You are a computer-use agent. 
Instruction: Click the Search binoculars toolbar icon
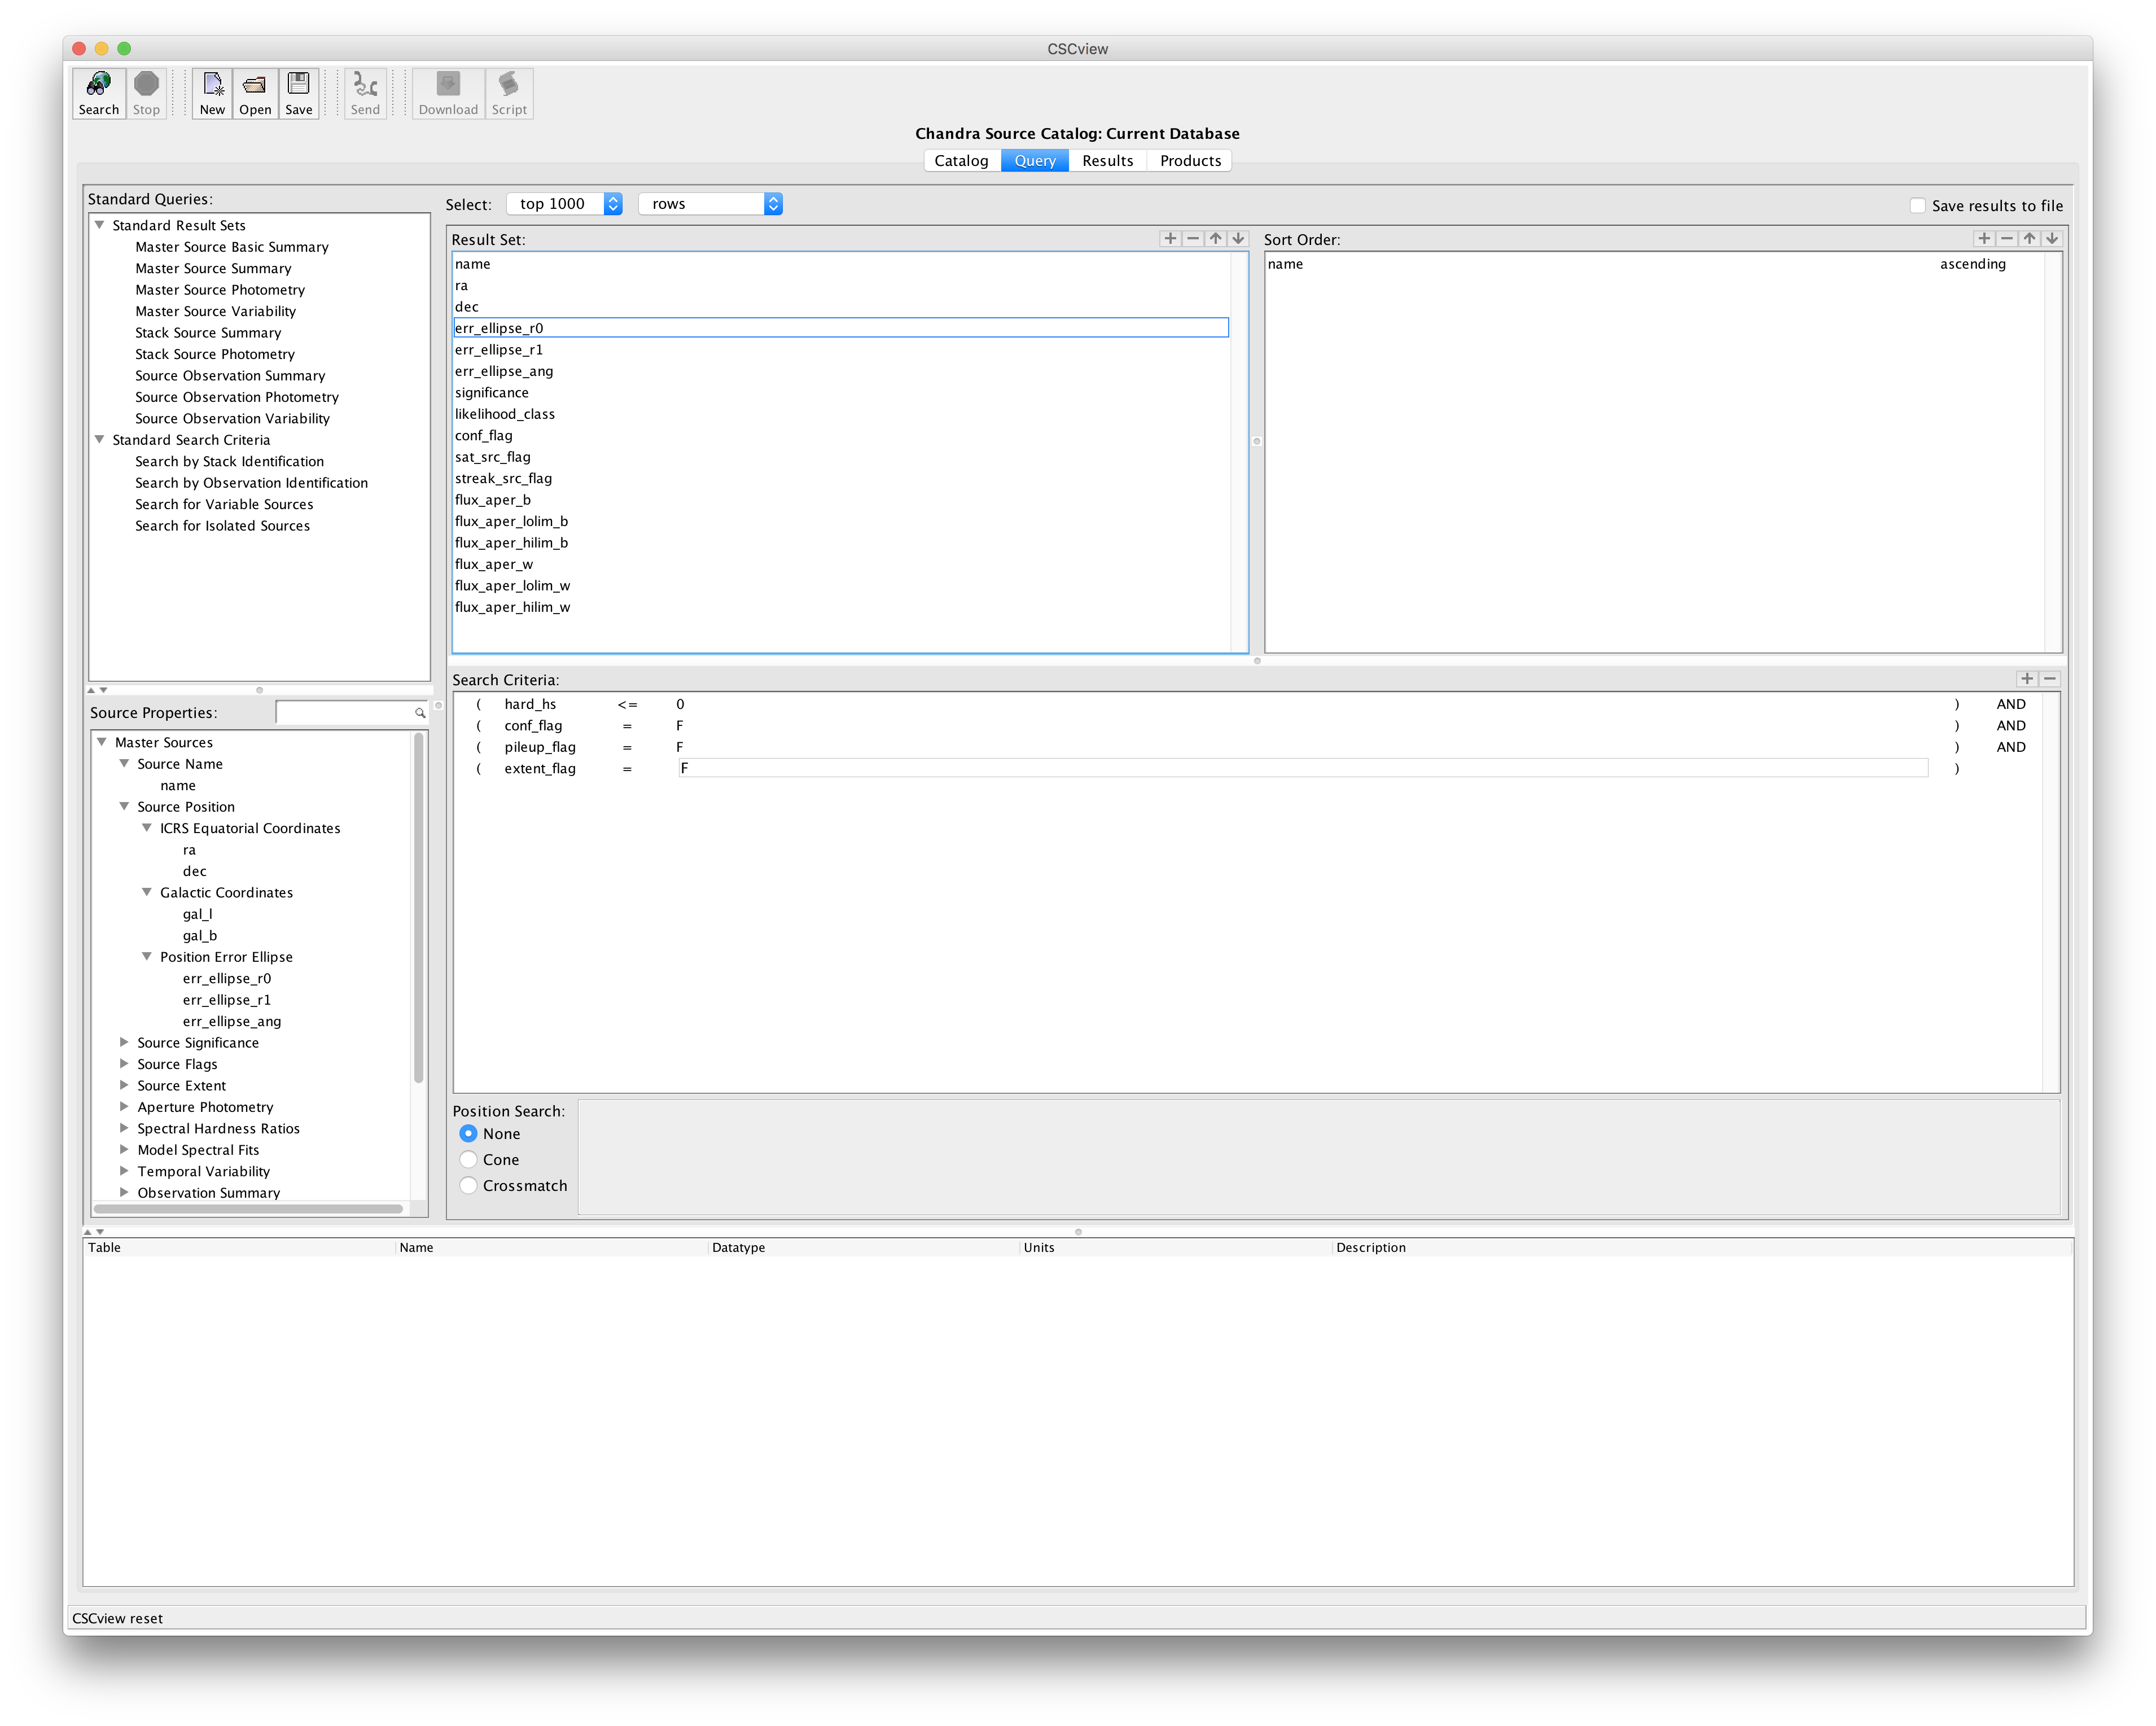tap(99, 85)
